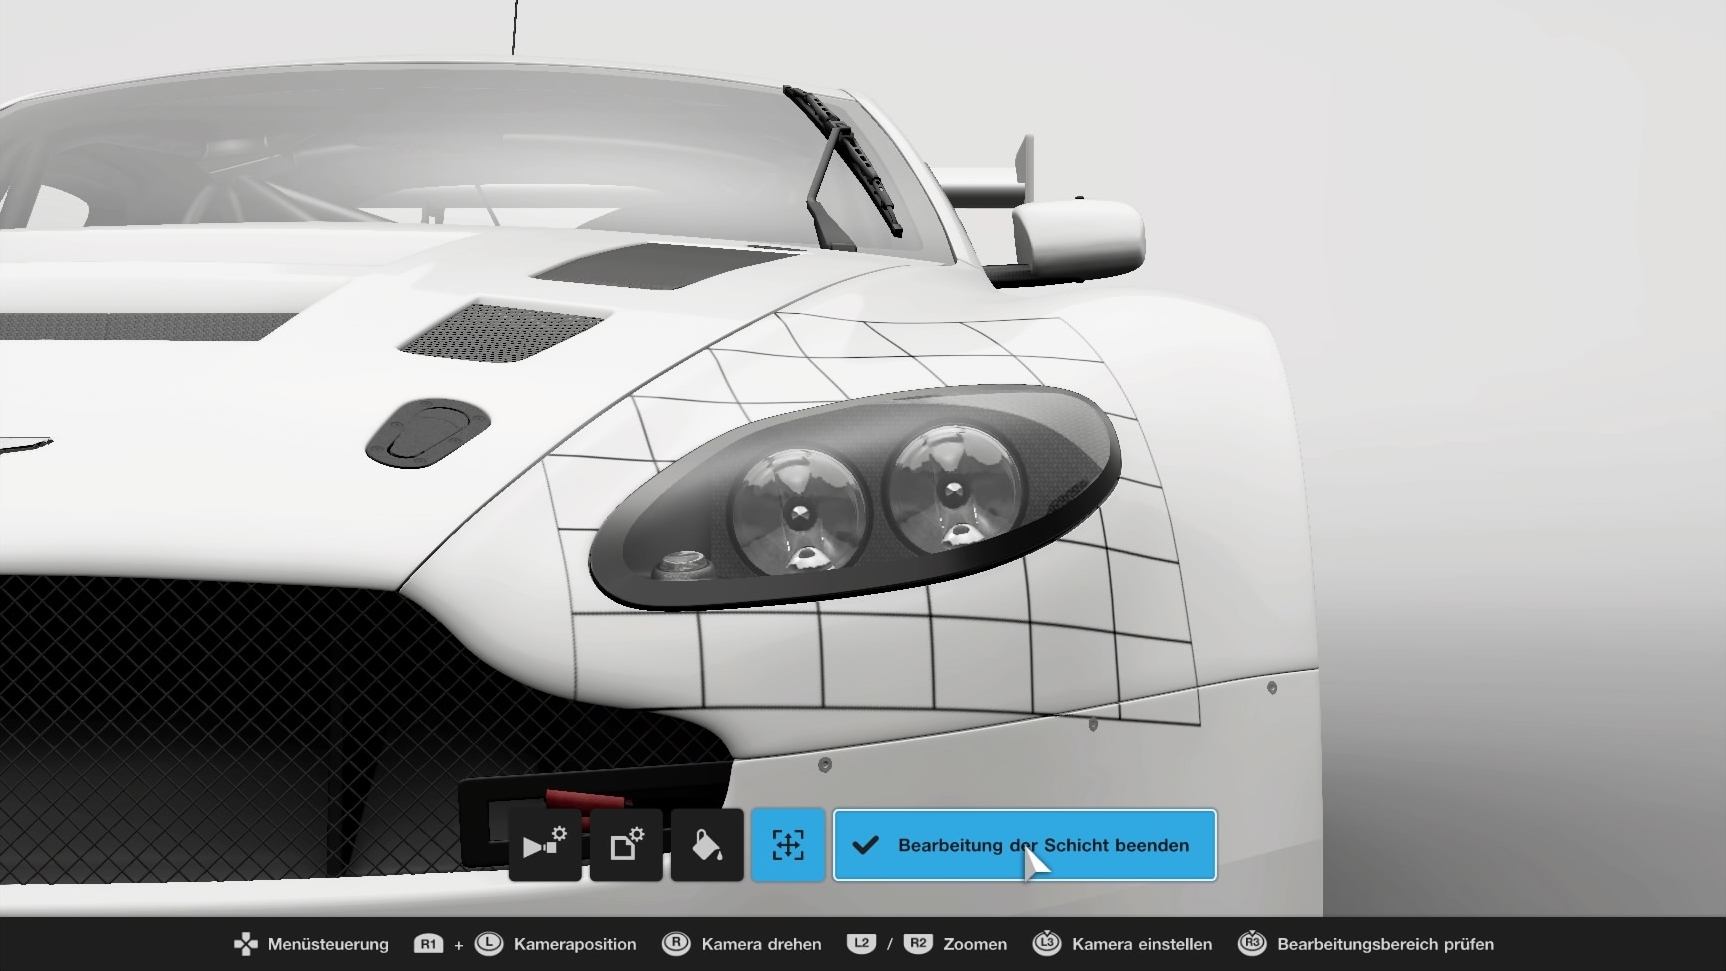
Task: Click the left stick Kameraposition icon
Action: (489, 944)
